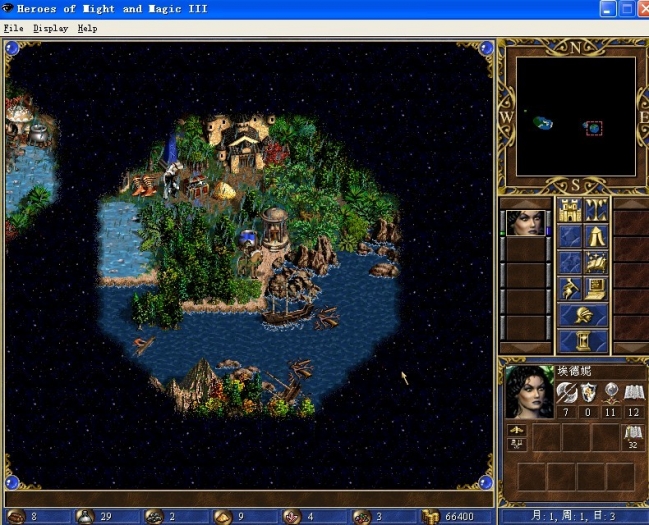Viewport: 649px width, 525px height.
Task: Select next hero helmet button
Action: (x=583, y=316)
